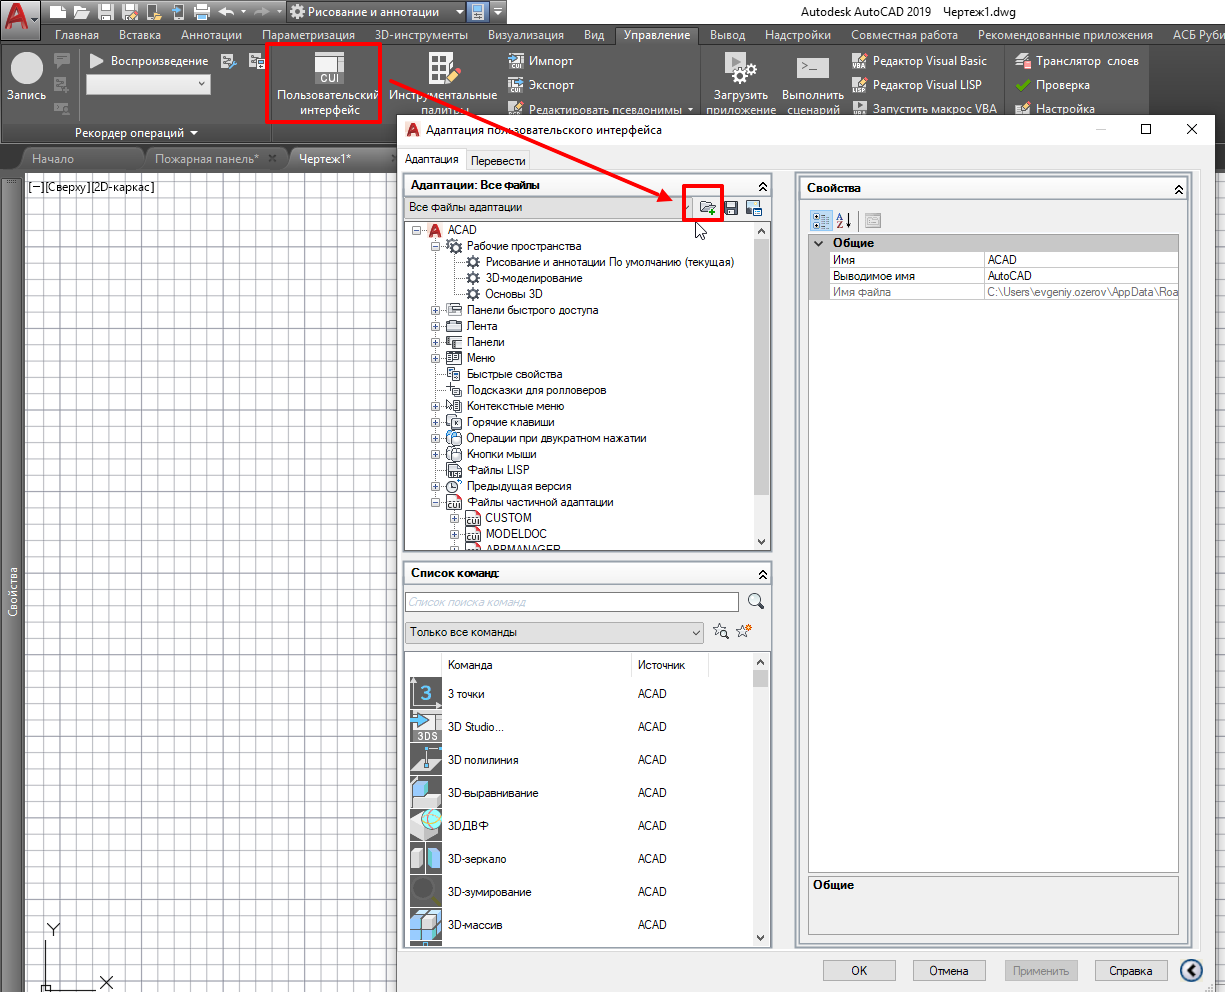Screen dimensions: 1225x992
Task: Collapse the Список команд pane chevron
Action: [x=763, y=574]
